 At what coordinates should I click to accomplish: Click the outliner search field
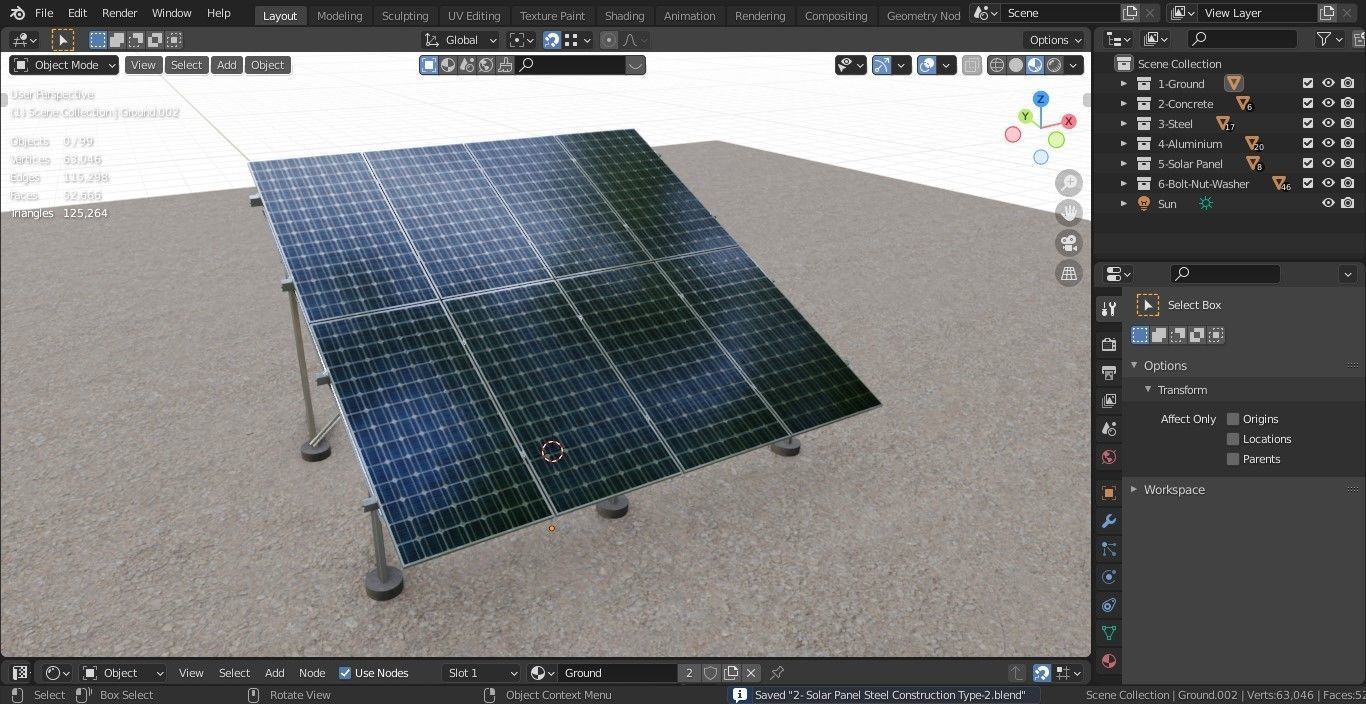point(1241,39)
